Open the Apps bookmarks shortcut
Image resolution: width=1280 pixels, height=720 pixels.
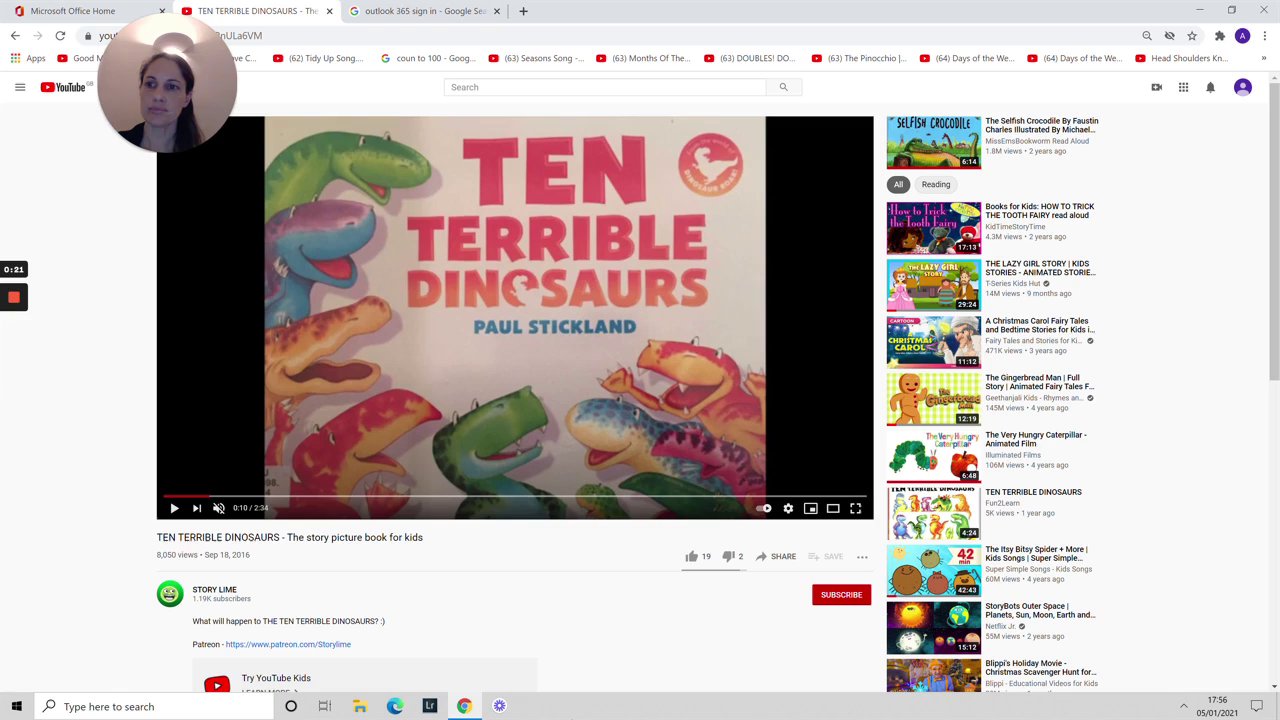click(28, 58)
